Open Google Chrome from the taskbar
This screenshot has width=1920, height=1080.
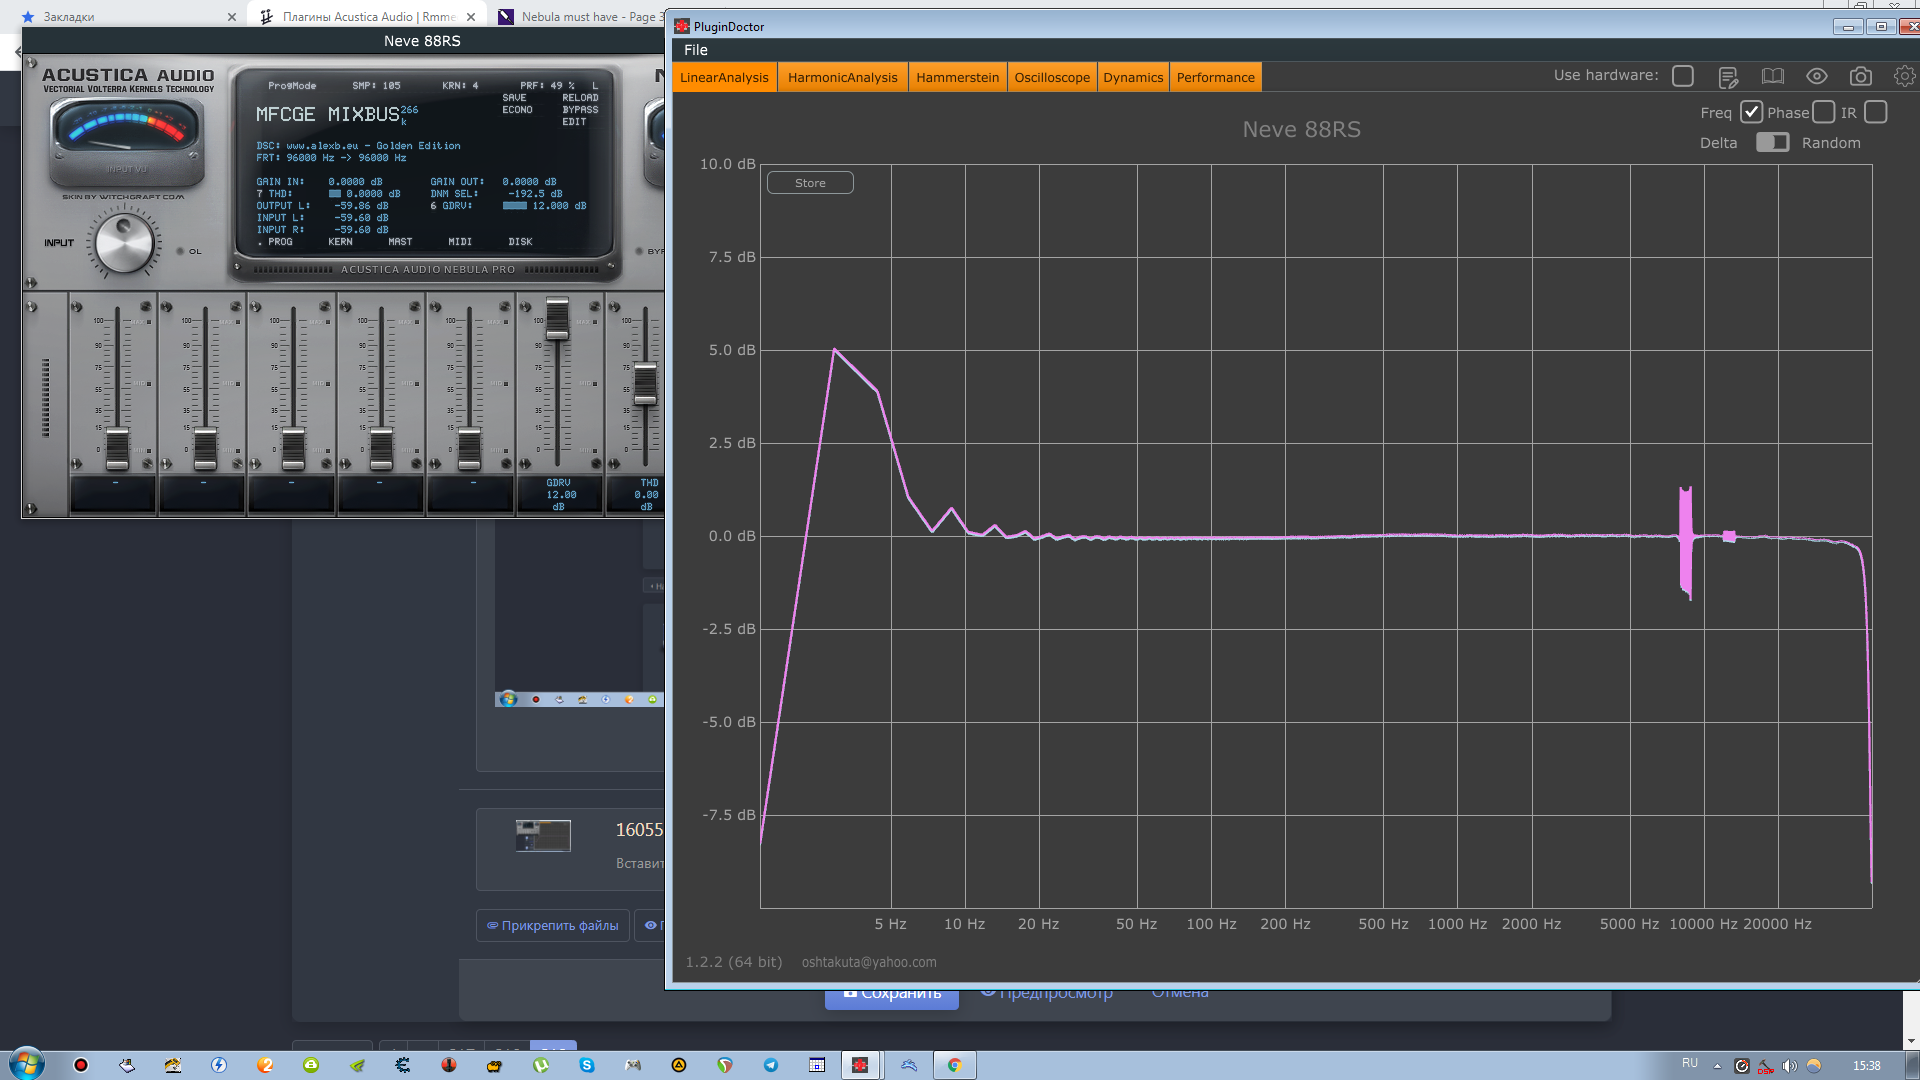955,1065
